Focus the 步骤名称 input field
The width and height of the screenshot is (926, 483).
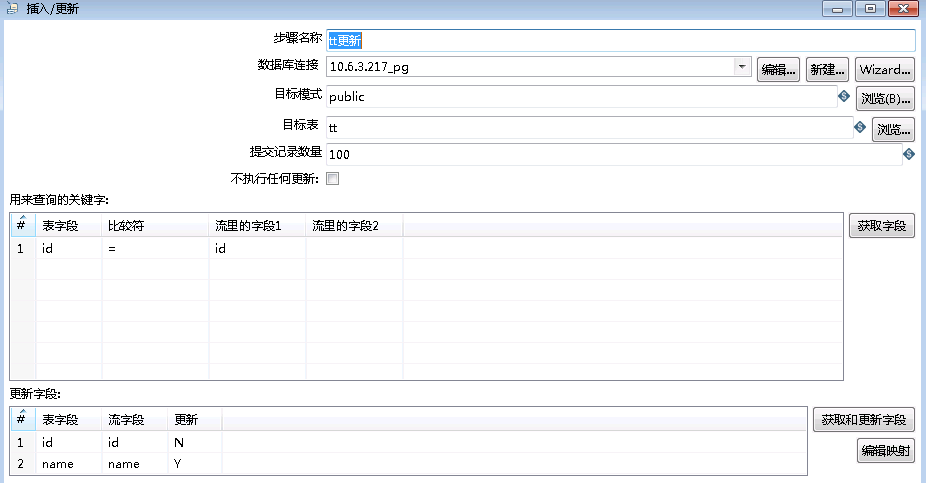tap(621, 40)
